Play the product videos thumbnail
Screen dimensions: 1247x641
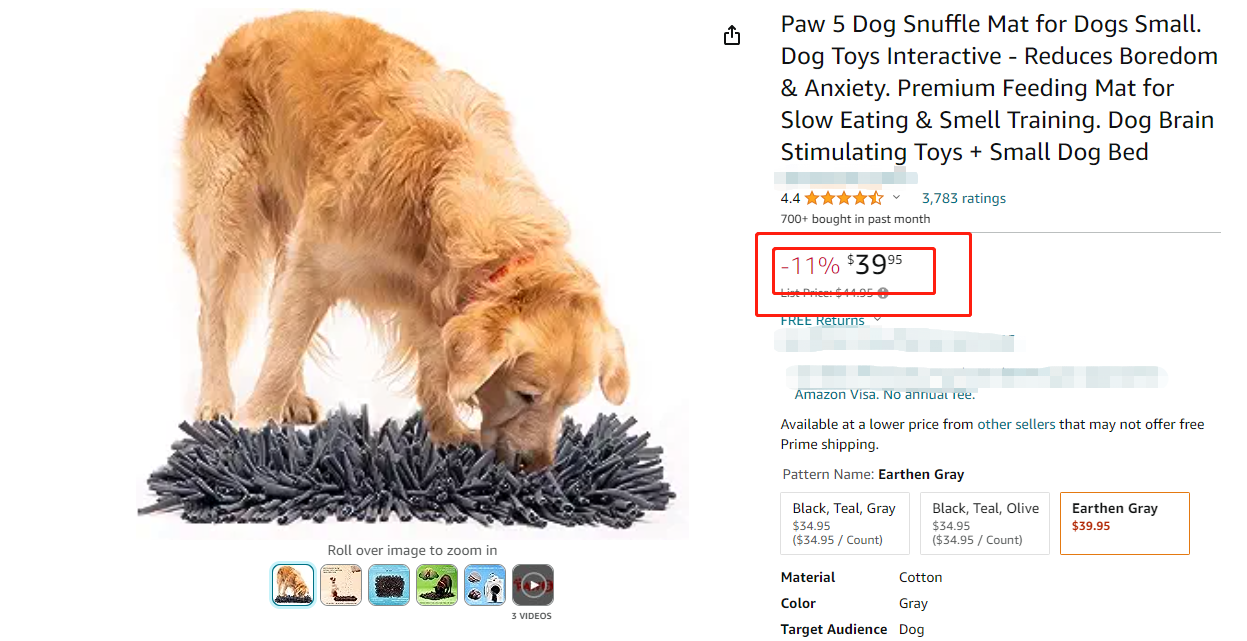point(533,585)
